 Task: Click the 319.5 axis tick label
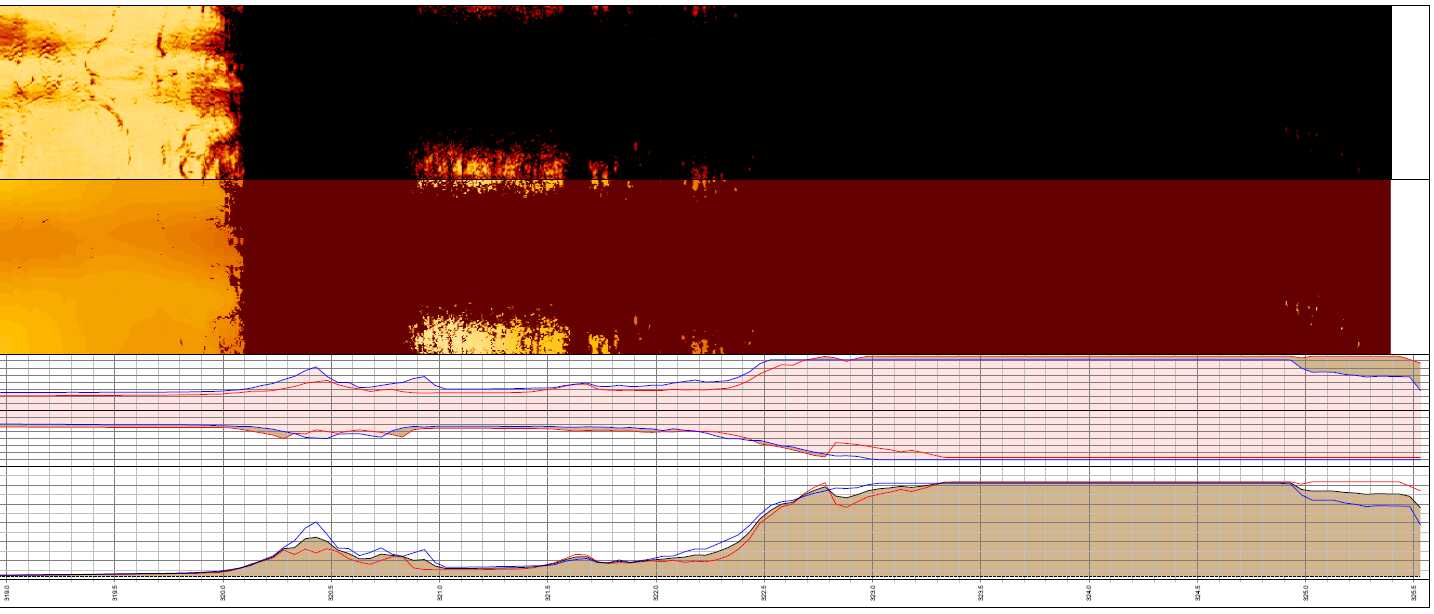tap(115, 592)
